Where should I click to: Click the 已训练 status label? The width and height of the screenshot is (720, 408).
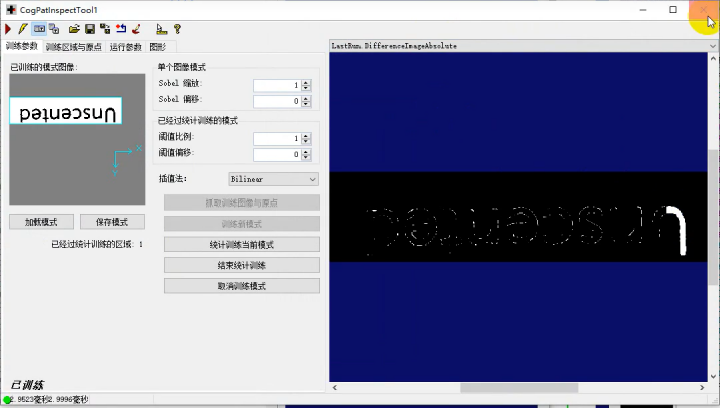pyautogui.click(x=27, y=385)
